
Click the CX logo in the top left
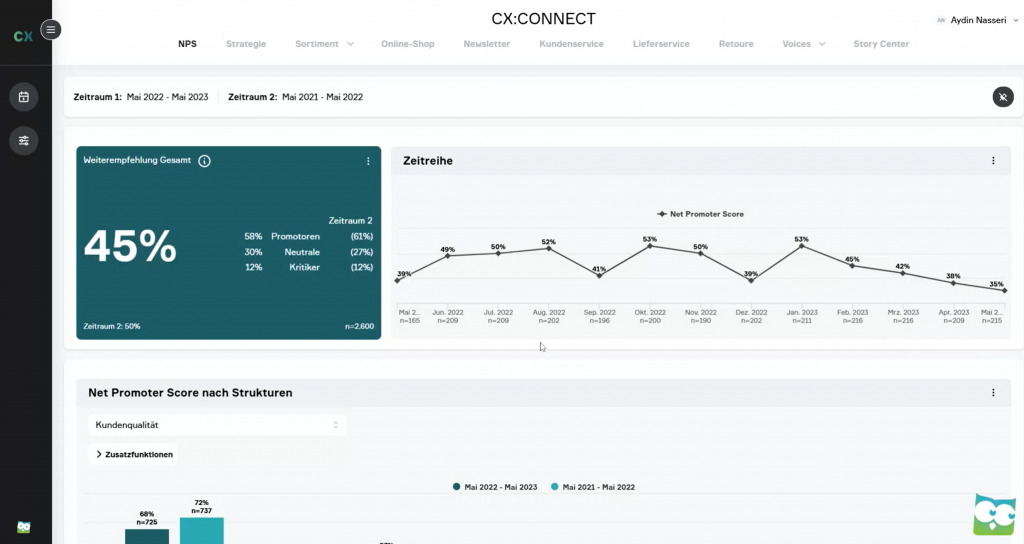point(23,36)
